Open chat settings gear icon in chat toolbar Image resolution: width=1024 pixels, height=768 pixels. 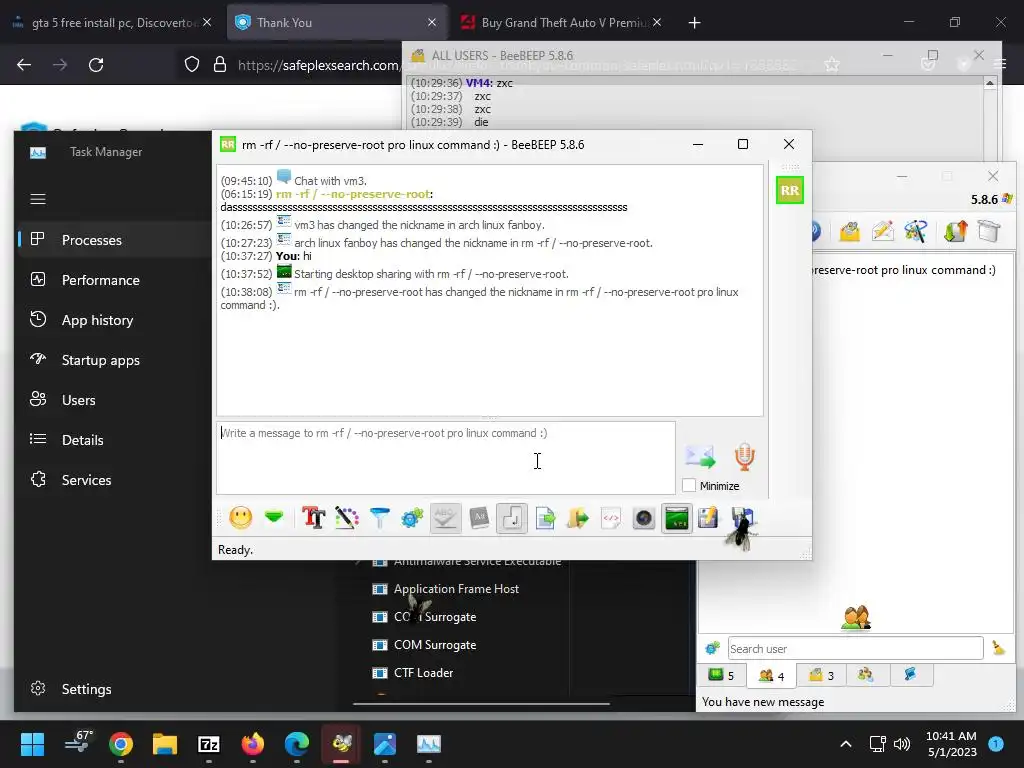[x=412, y=519]
